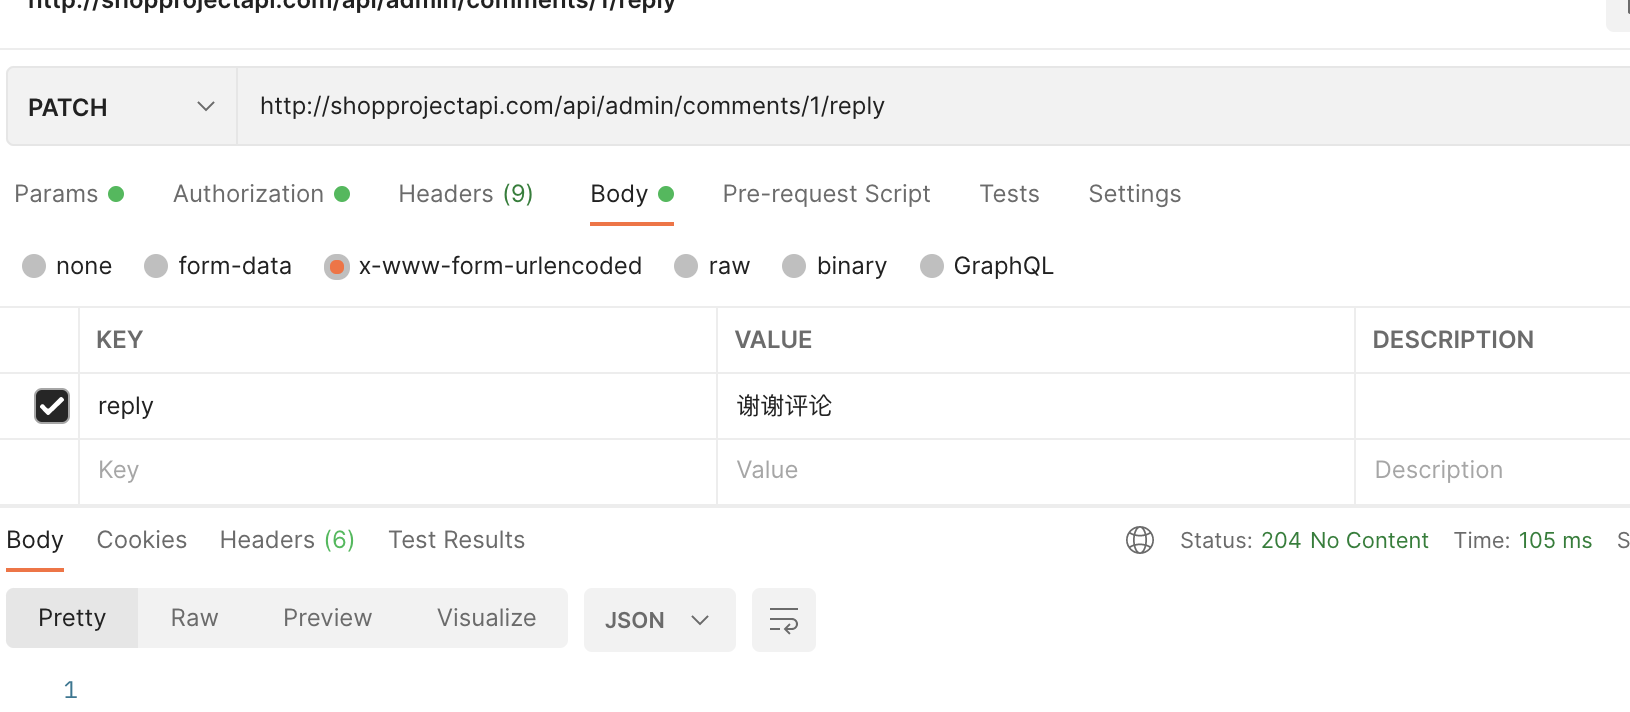The height and width of the screenshot is (712, 1630).
Task: Open the request Headers (9) tab
Action: coord(466,194)
